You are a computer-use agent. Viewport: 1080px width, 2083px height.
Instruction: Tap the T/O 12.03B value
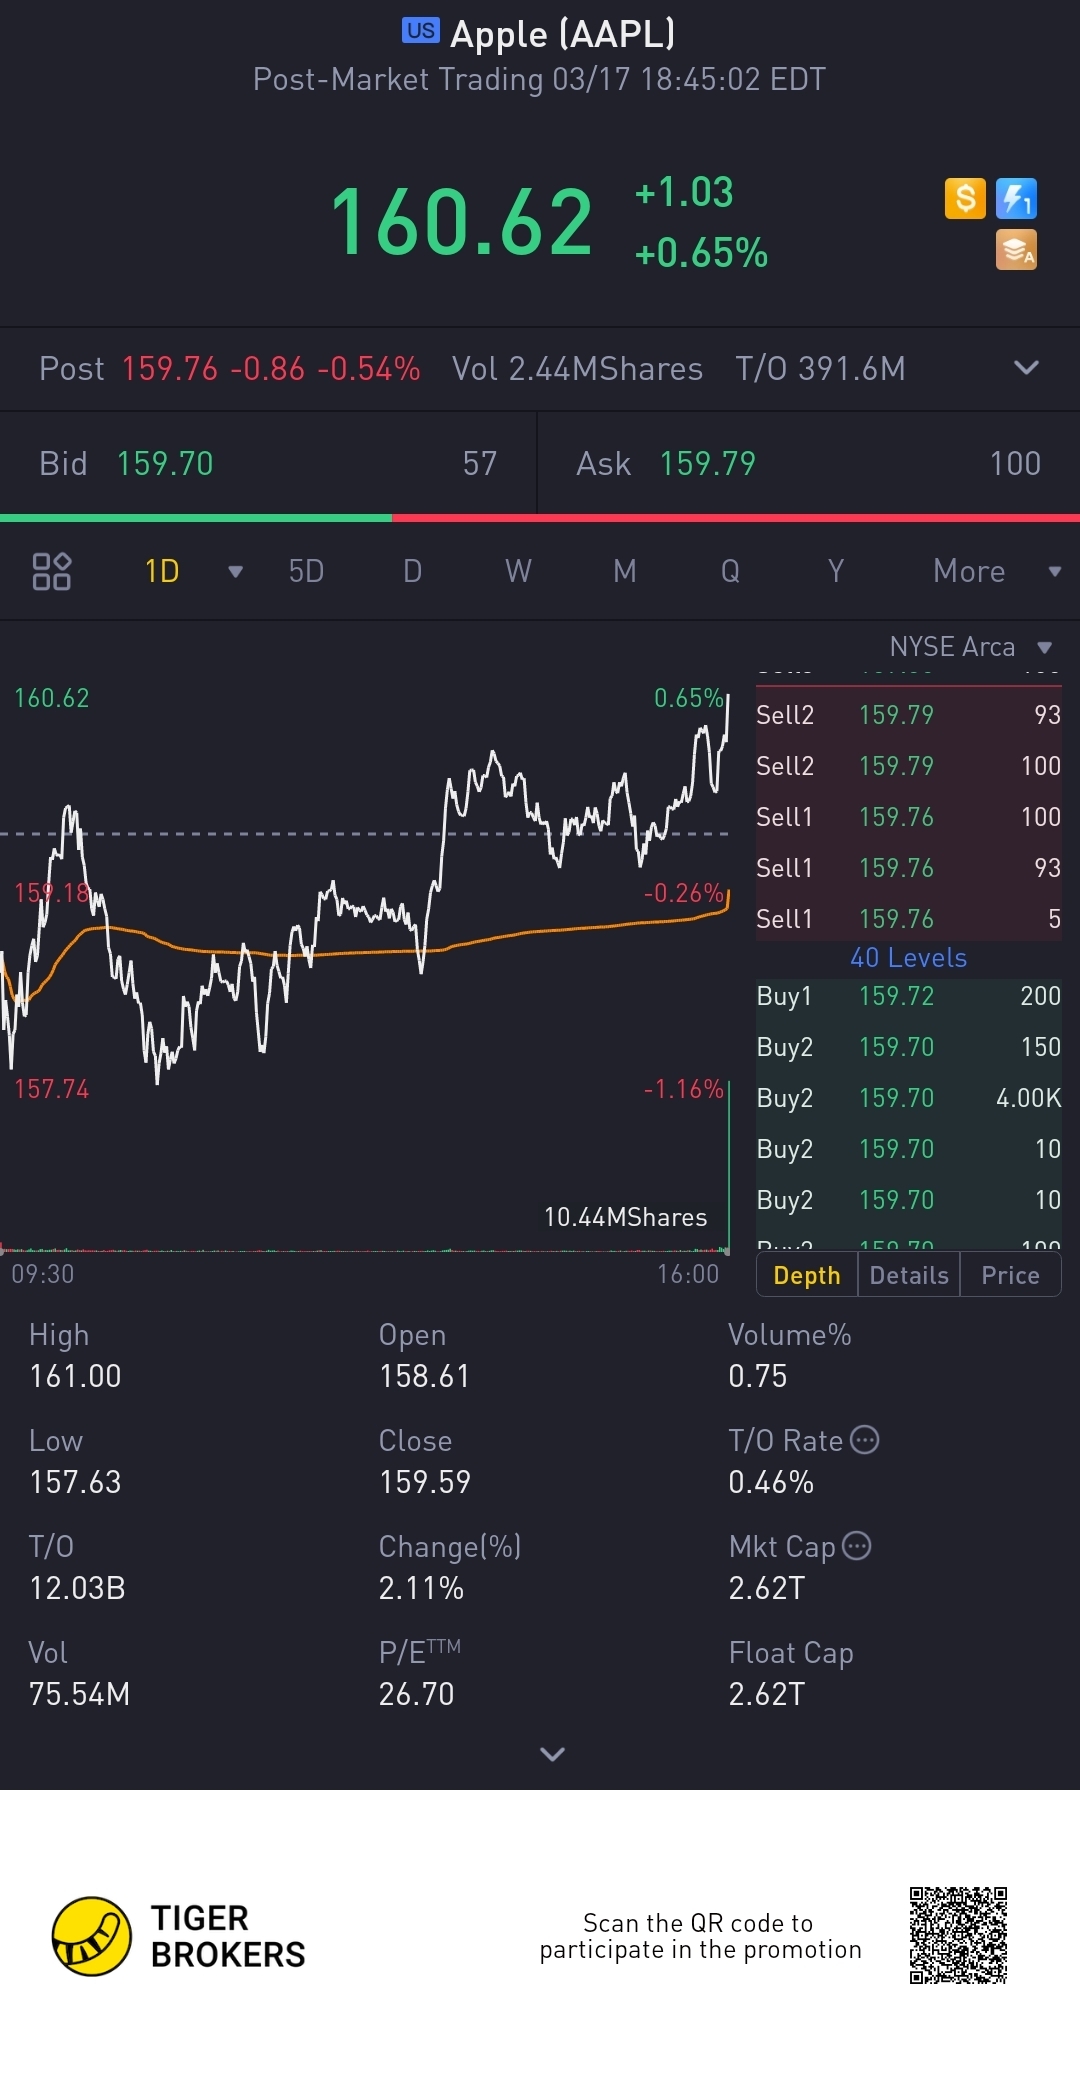(x=77, y=1588)
